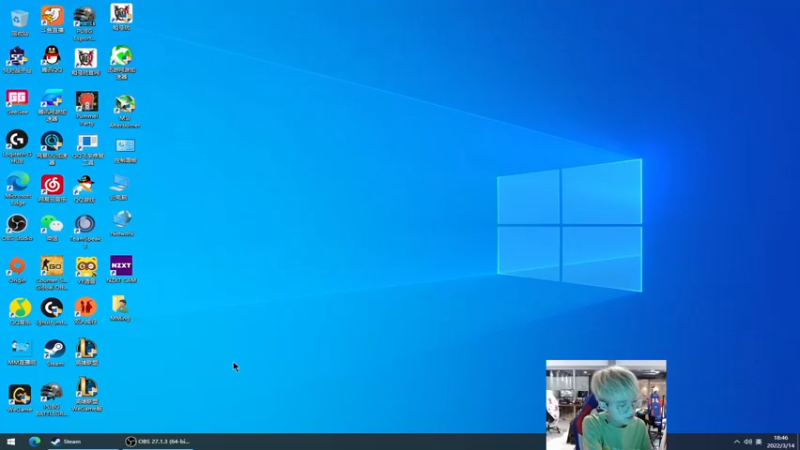Open the MMing user folder icon
Screen dimensions: 800x450
tap(120, 308)
